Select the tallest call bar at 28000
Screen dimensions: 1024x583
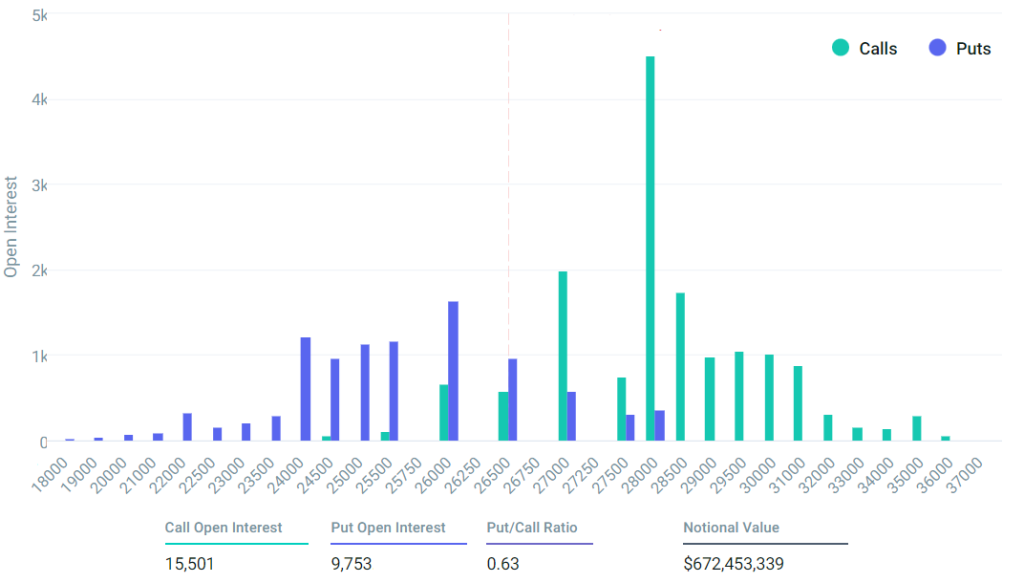tap(650, 248)
